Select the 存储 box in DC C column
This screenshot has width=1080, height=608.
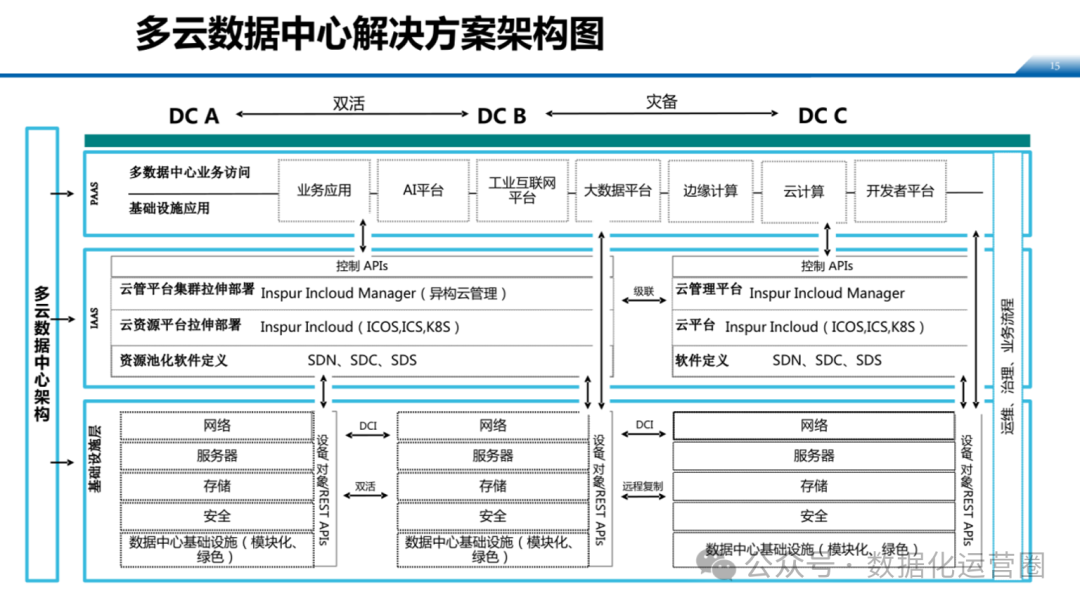[x=814, y=486]
